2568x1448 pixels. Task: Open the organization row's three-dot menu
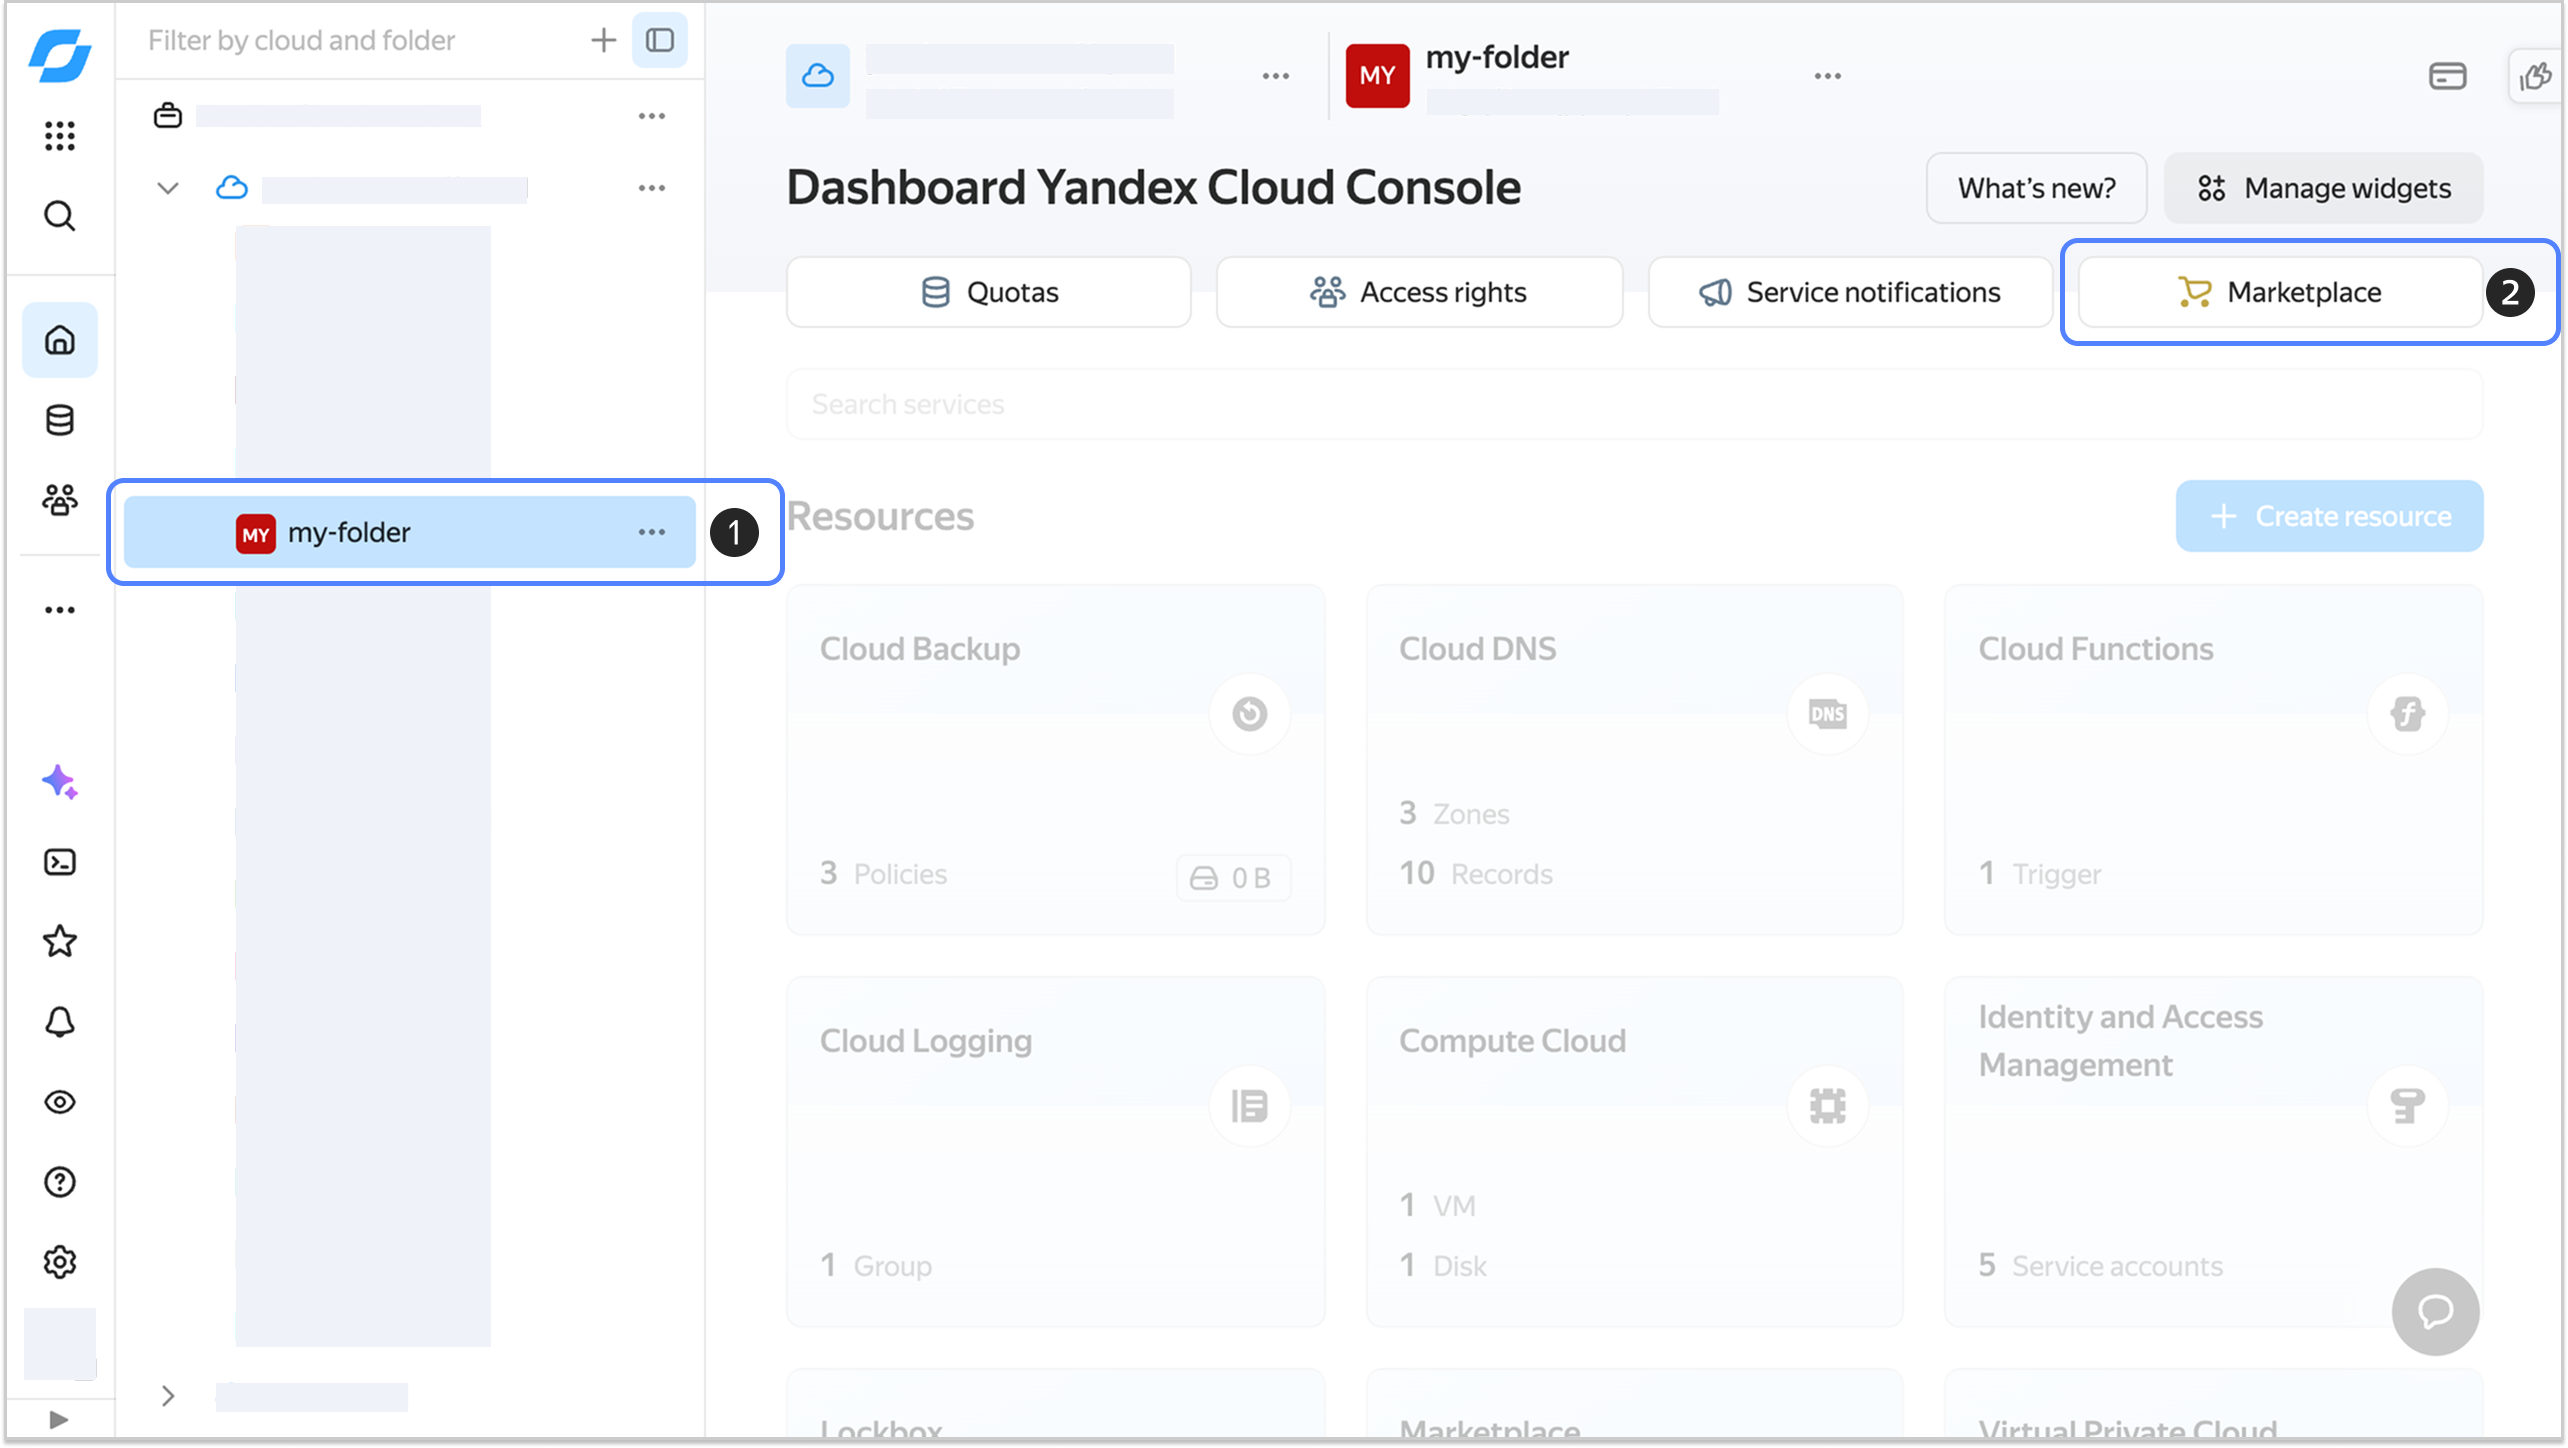click(652, 116)
